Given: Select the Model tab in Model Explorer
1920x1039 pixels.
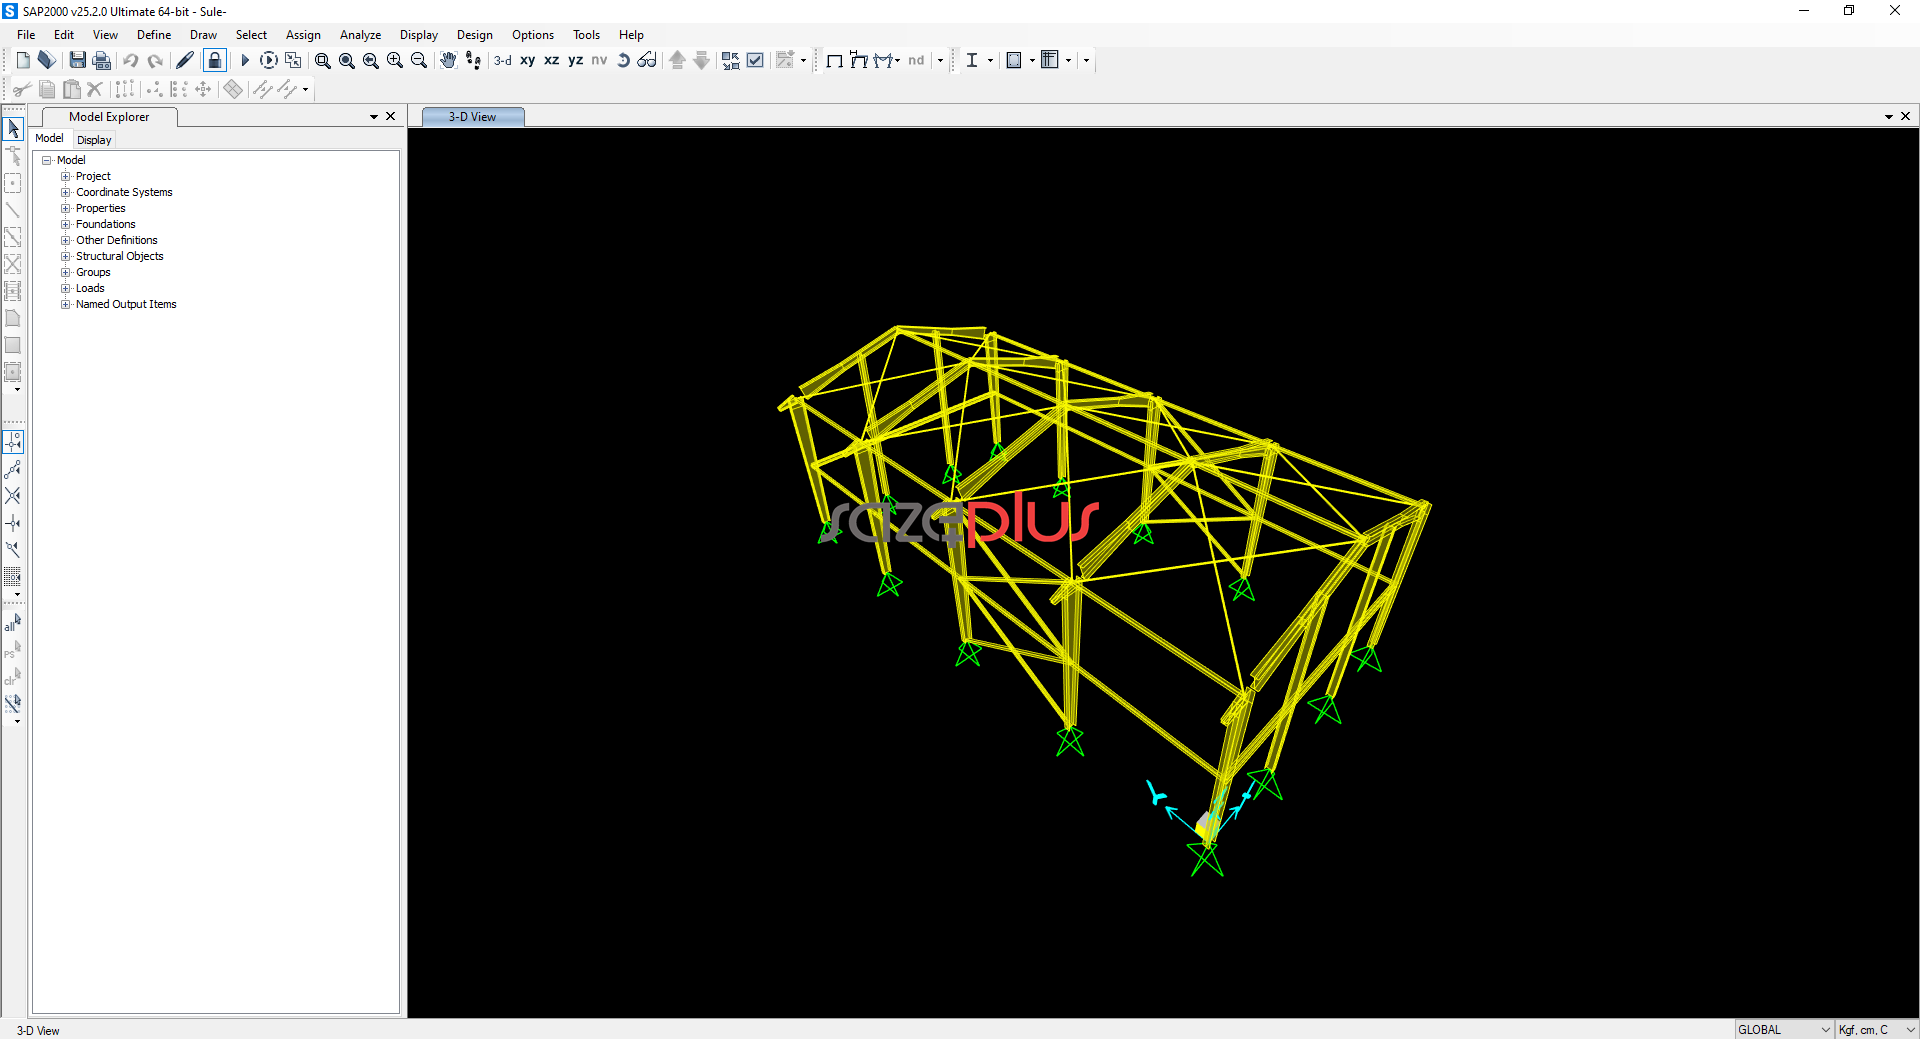Looking at the screenshot, I should [x=49, y=138].
